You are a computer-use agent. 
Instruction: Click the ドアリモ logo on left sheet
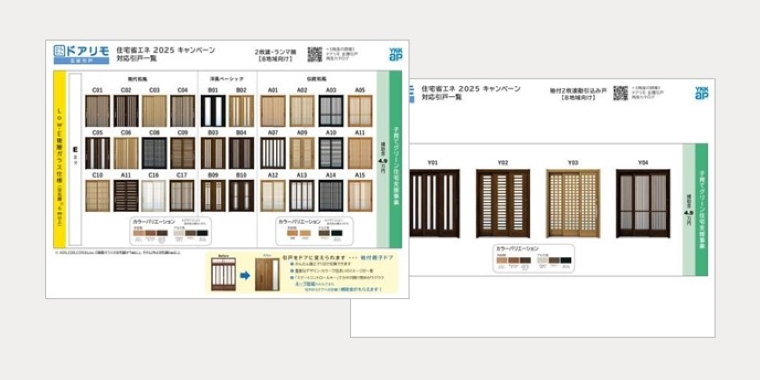tap(81, 54)
